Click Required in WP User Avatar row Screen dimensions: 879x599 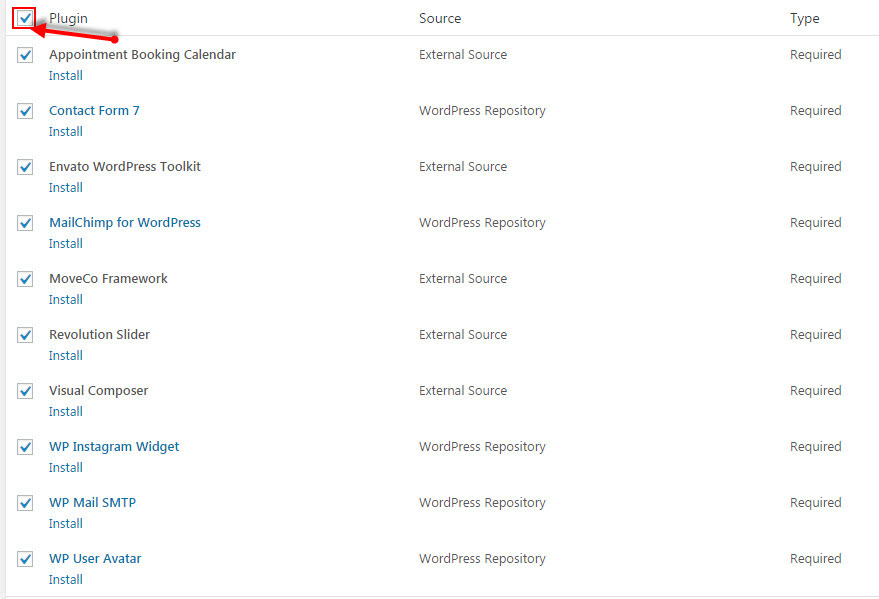click(816, 559)
